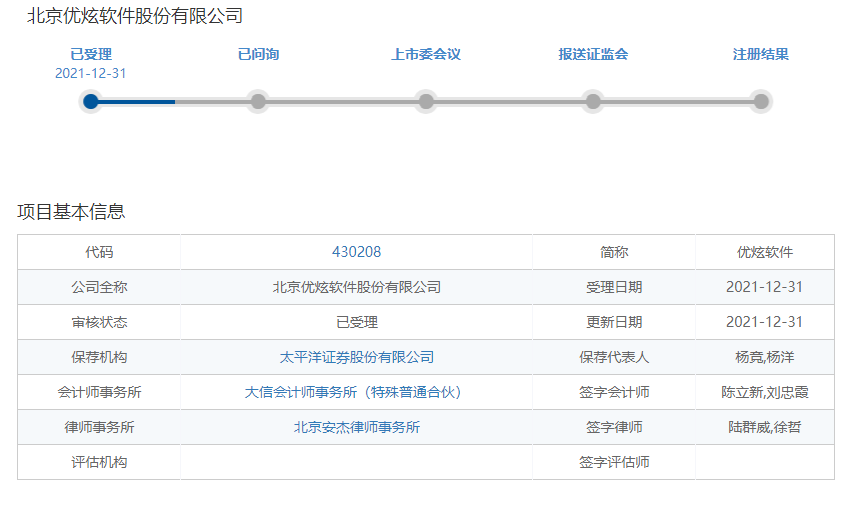Select the grey 已问询 timeline node
Viewport: 854px width, 505px height.
point(258,101)
